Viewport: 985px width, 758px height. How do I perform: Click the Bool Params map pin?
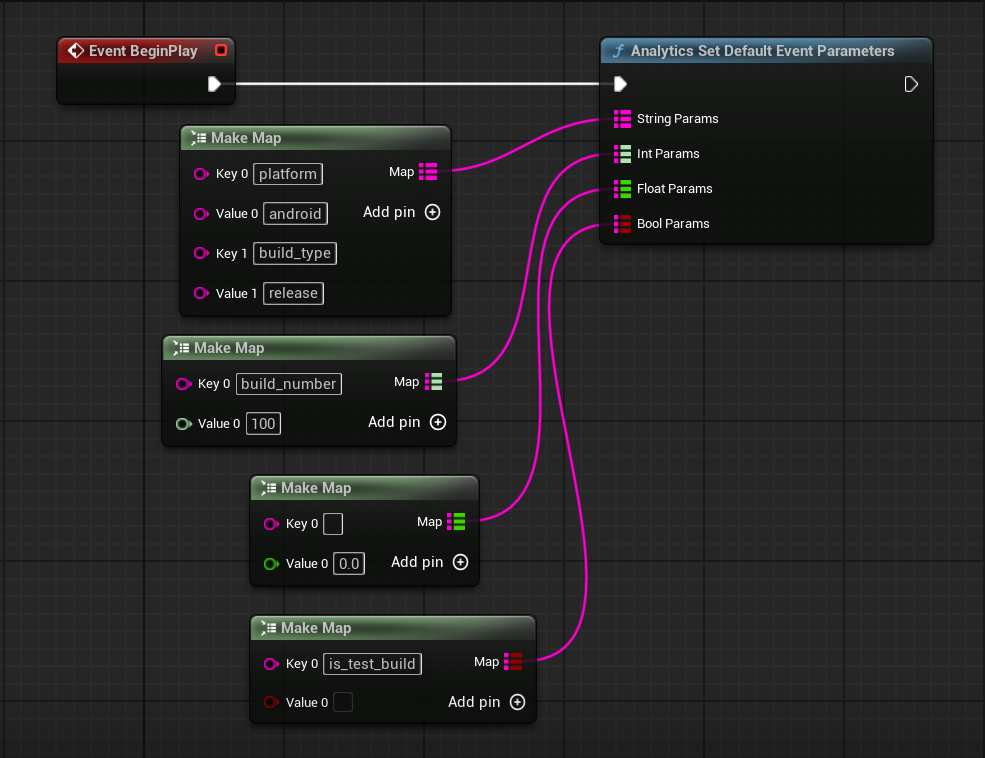pos(622,224)
